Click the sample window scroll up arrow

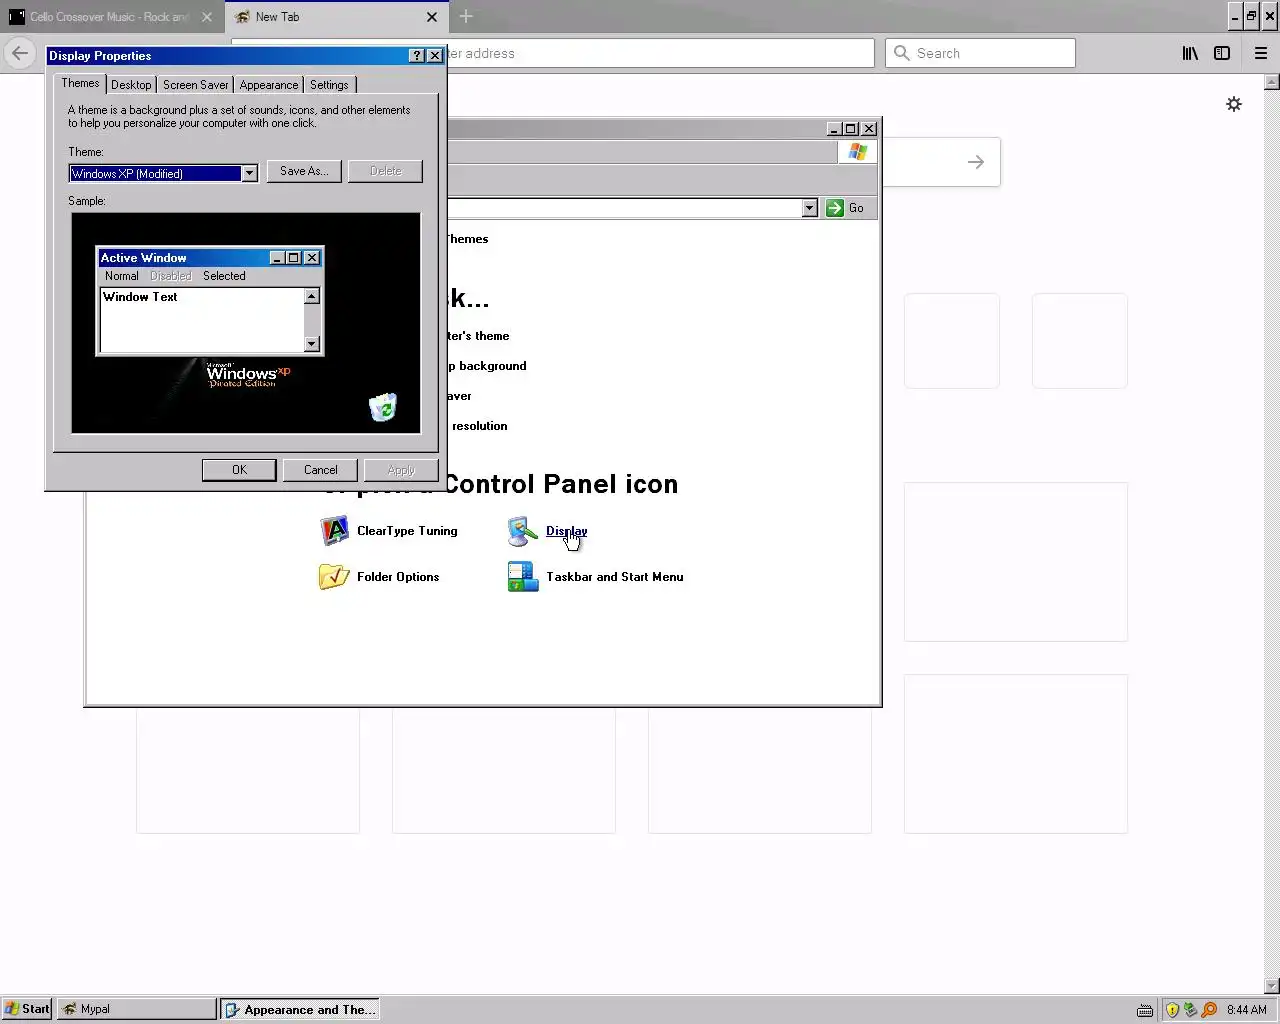click(x=312, y=296)
